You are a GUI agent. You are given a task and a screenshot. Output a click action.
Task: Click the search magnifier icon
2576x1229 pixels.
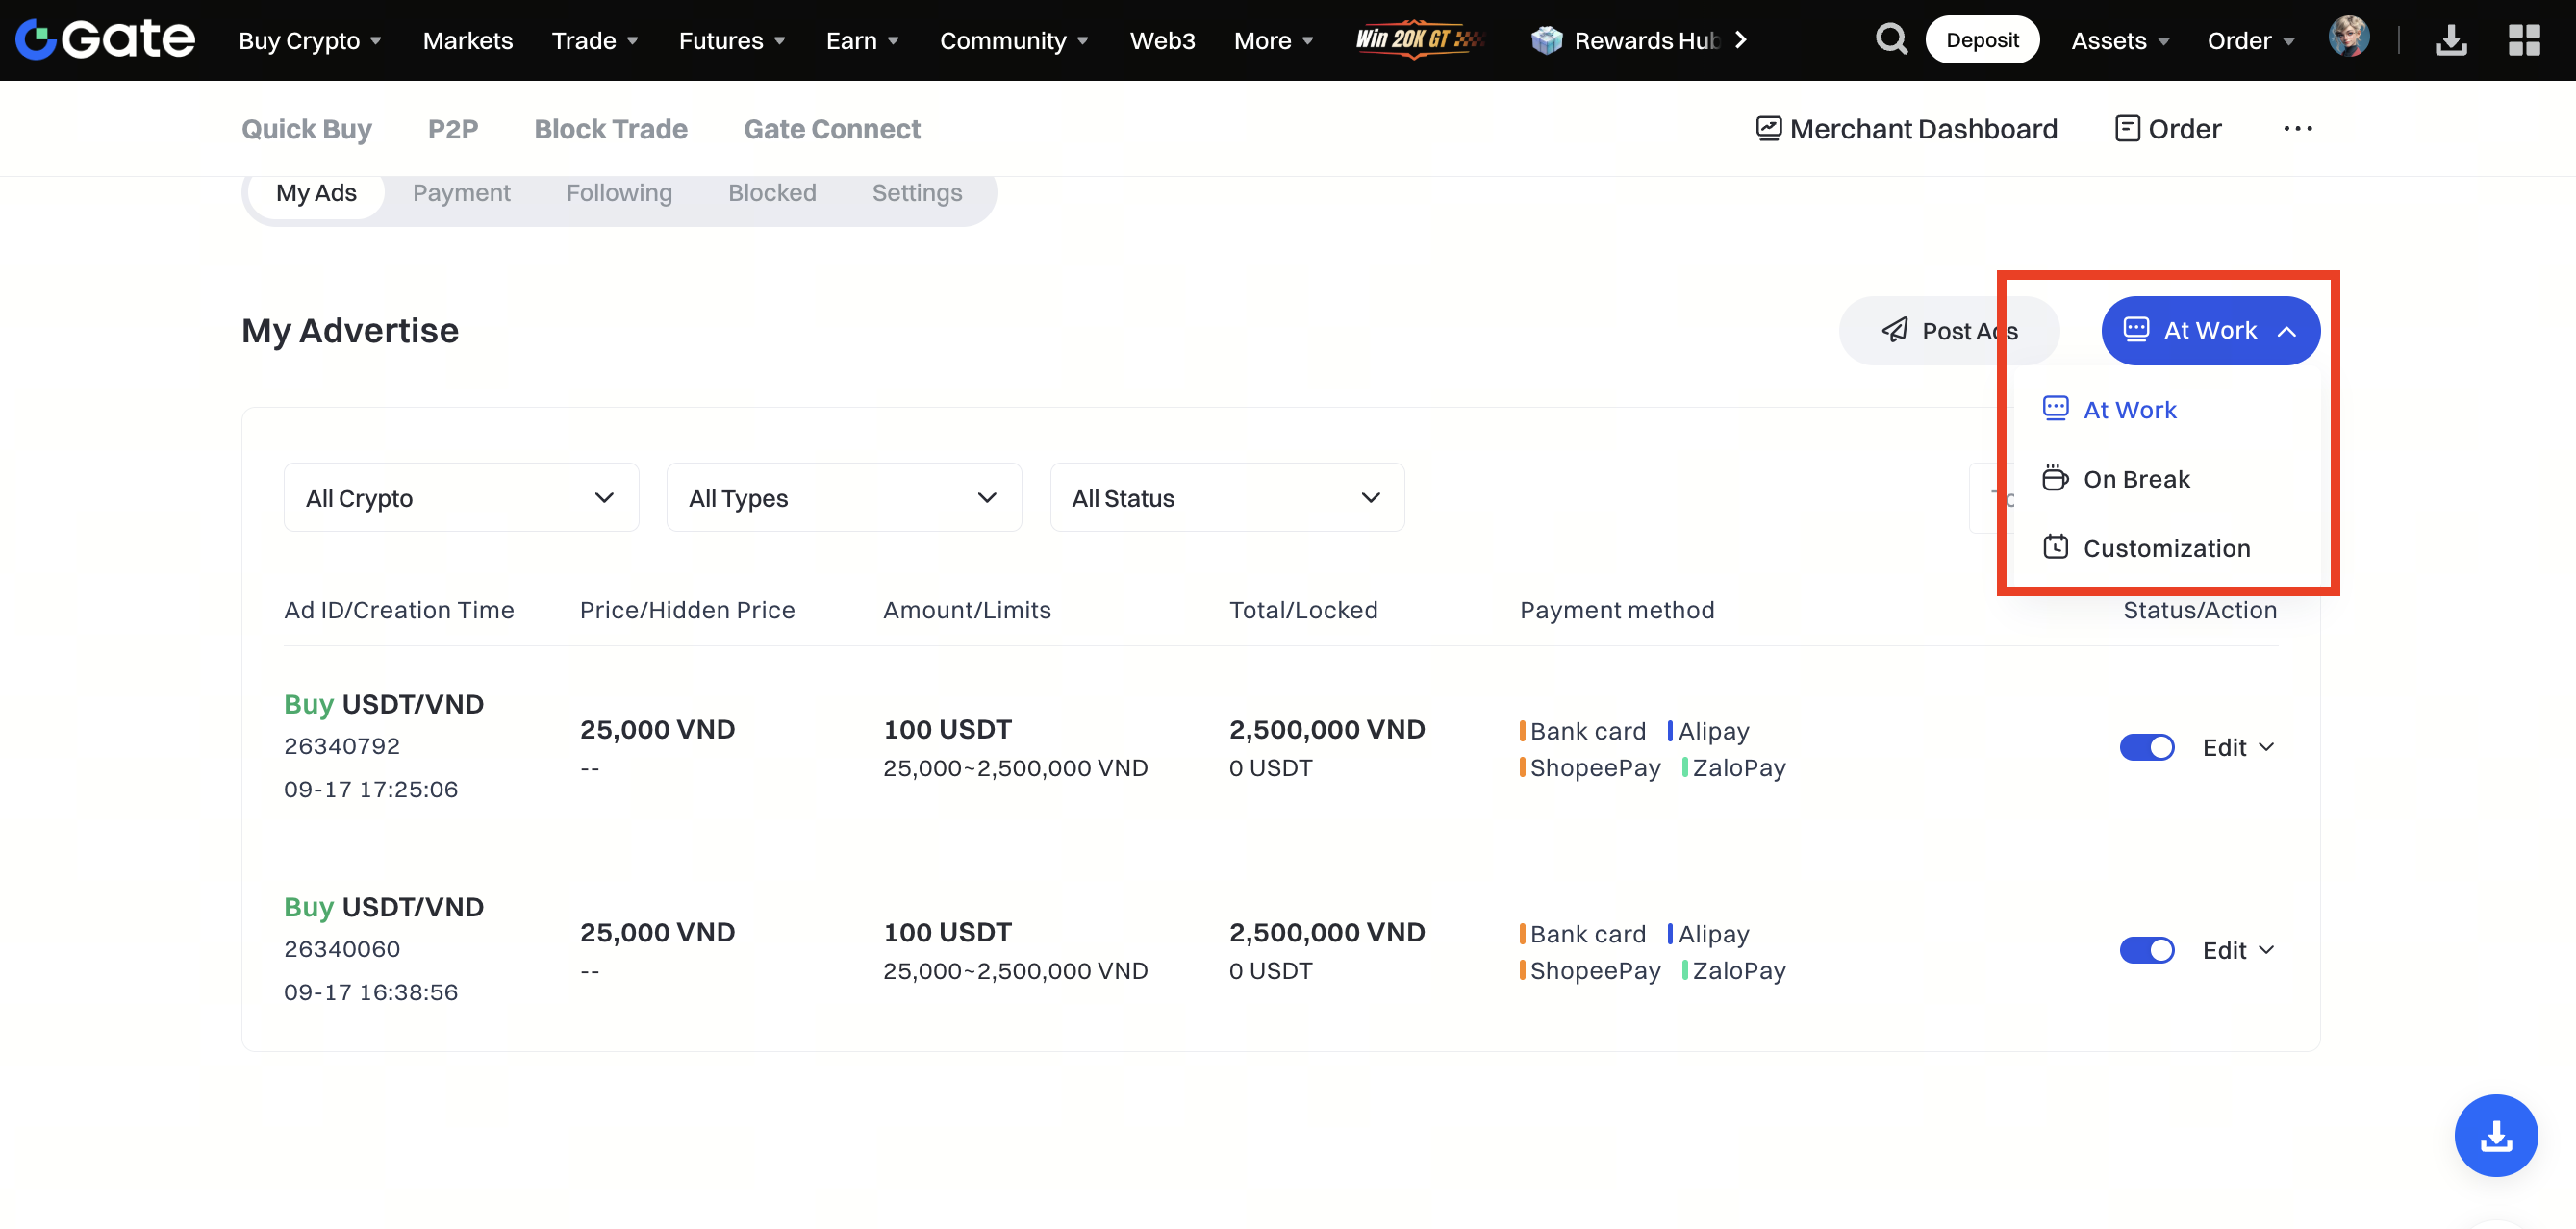tap(1890, 40)
